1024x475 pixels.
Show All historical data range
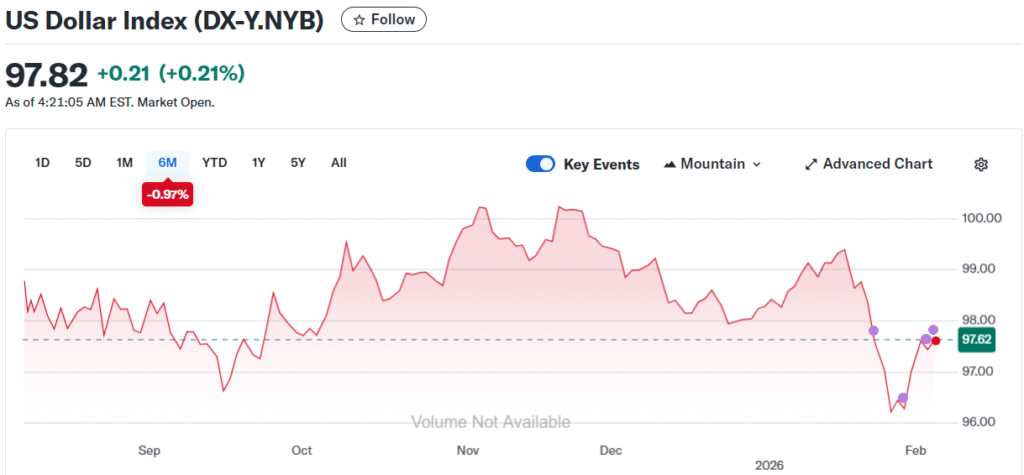click(x=338, y=163)
